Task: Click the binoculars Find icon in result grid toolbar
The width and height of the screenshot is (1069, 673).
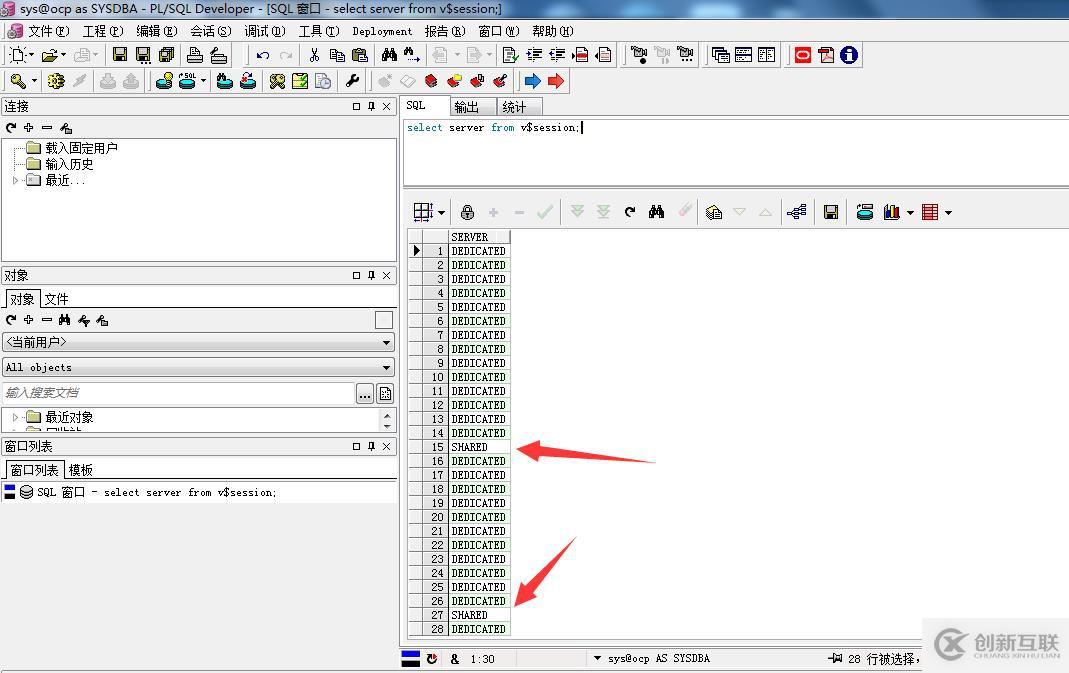Action: tap(656, 212)
